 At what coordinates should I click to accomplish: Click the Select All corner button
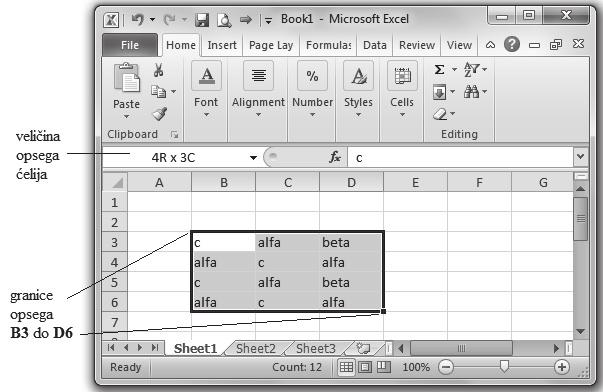[115, 182]
